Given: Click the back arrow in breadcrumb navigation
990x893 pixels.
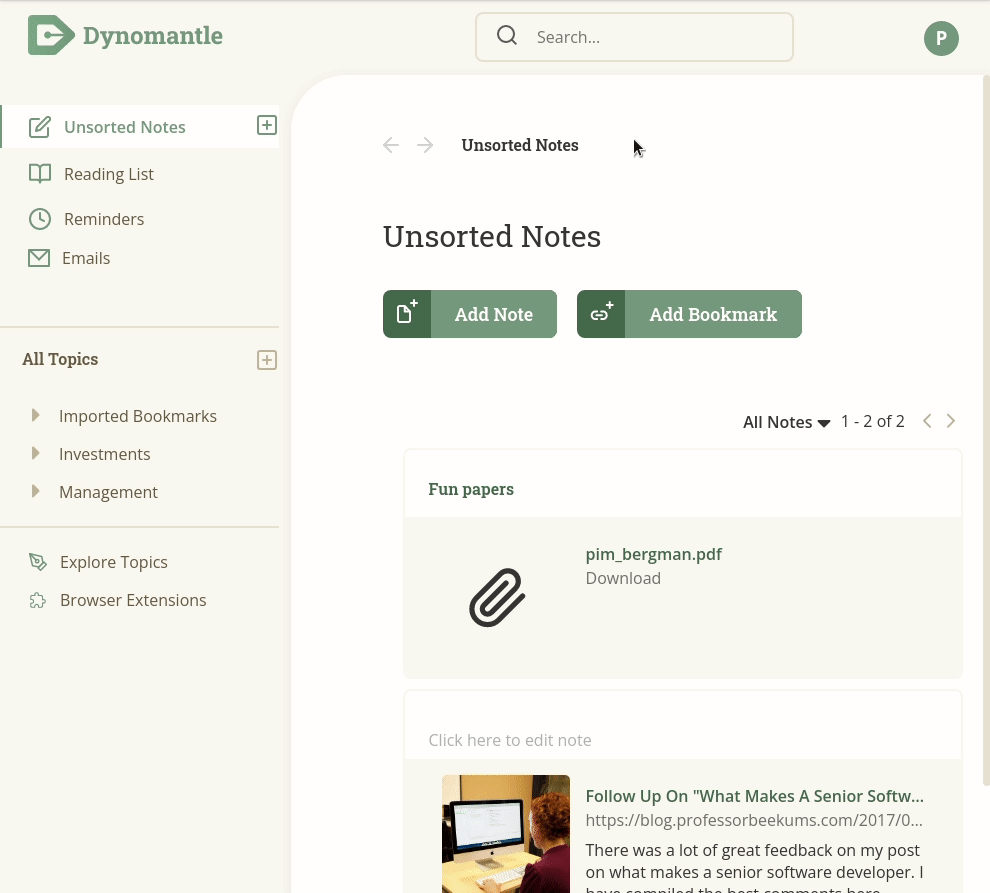Looking at the screenshot, I should pos(391,145).
